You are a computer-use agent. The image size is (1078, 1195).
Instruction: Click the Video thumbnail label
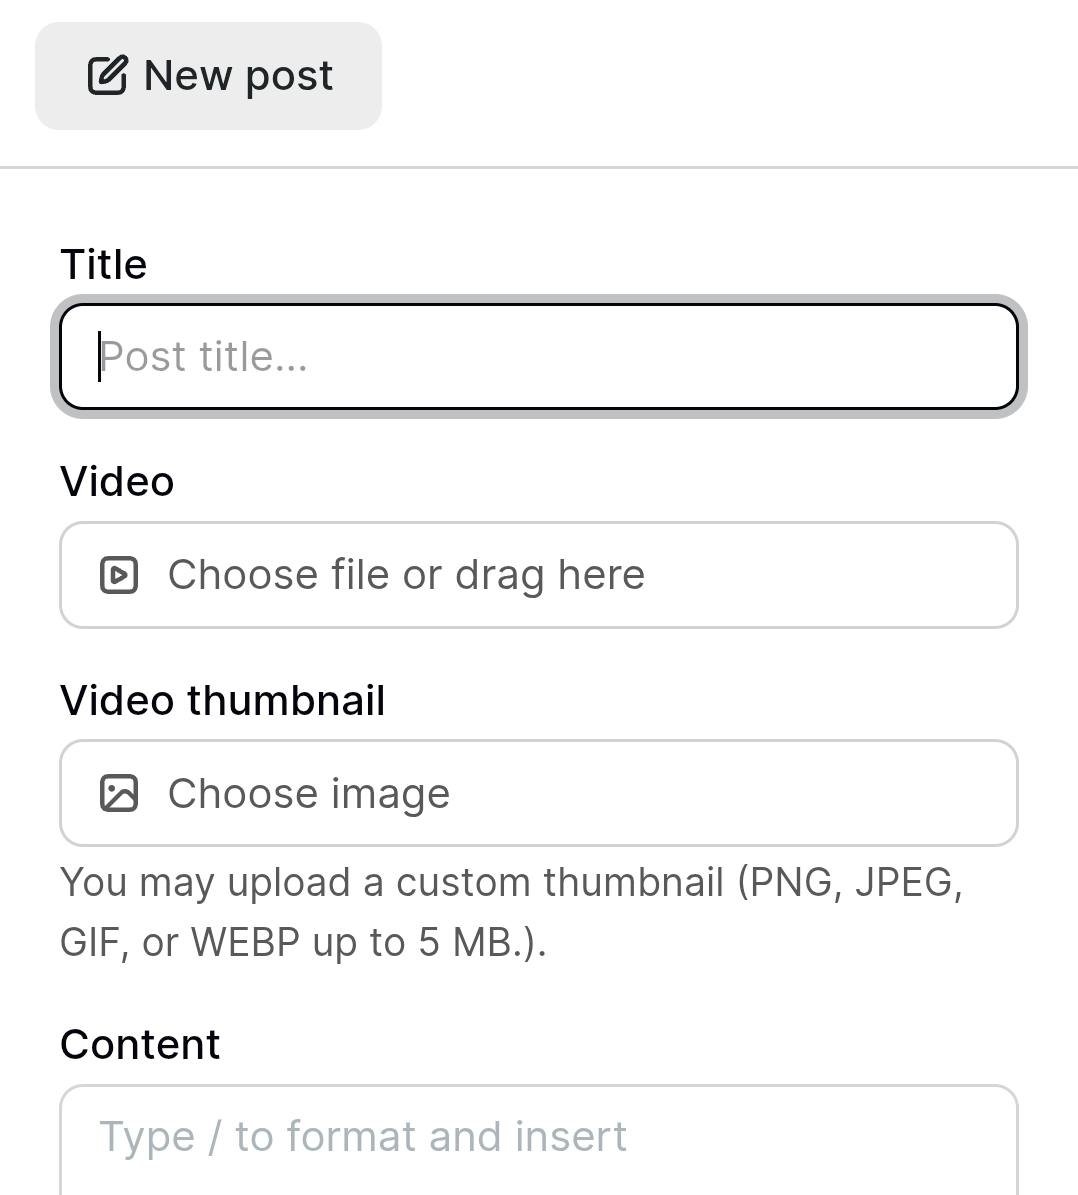pyautogui.click(x=222, y=700)
